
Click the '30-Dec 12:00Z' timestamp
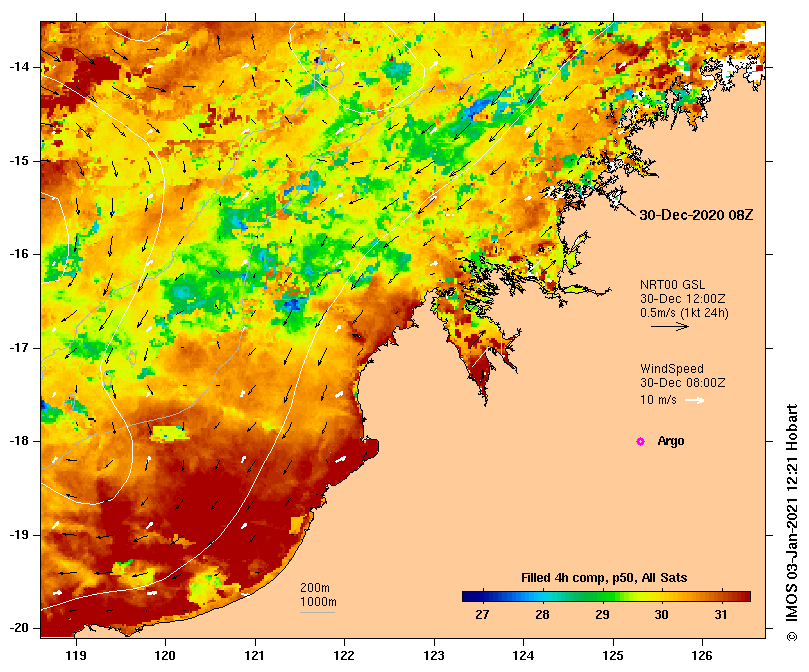point(683,299)
